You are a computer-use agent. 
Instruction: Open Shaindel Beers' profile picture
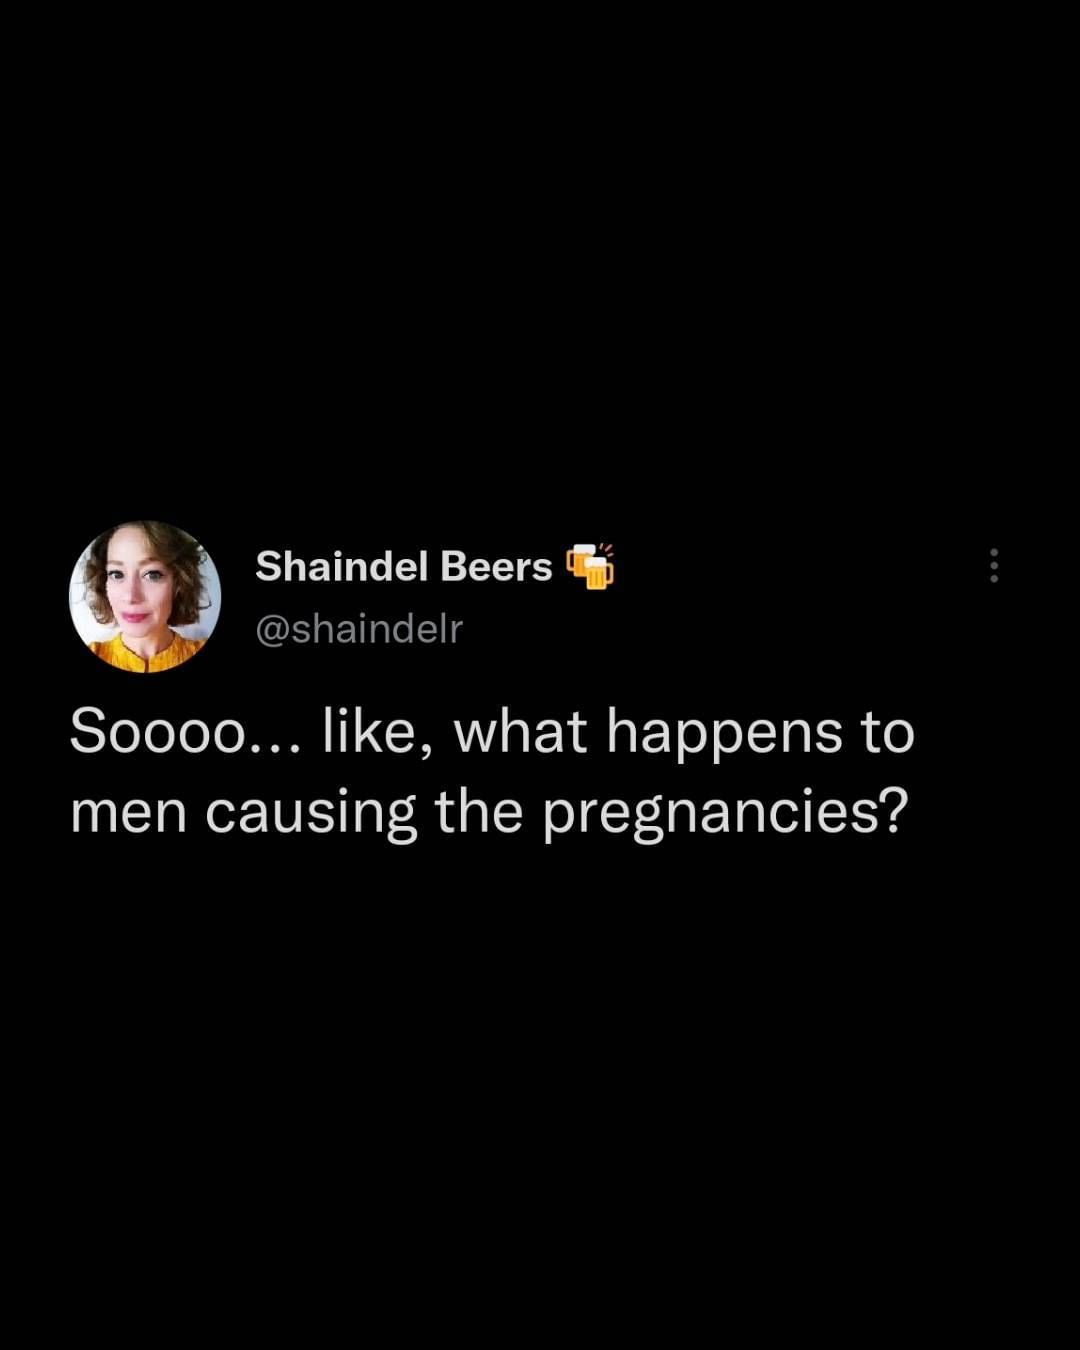145,597
